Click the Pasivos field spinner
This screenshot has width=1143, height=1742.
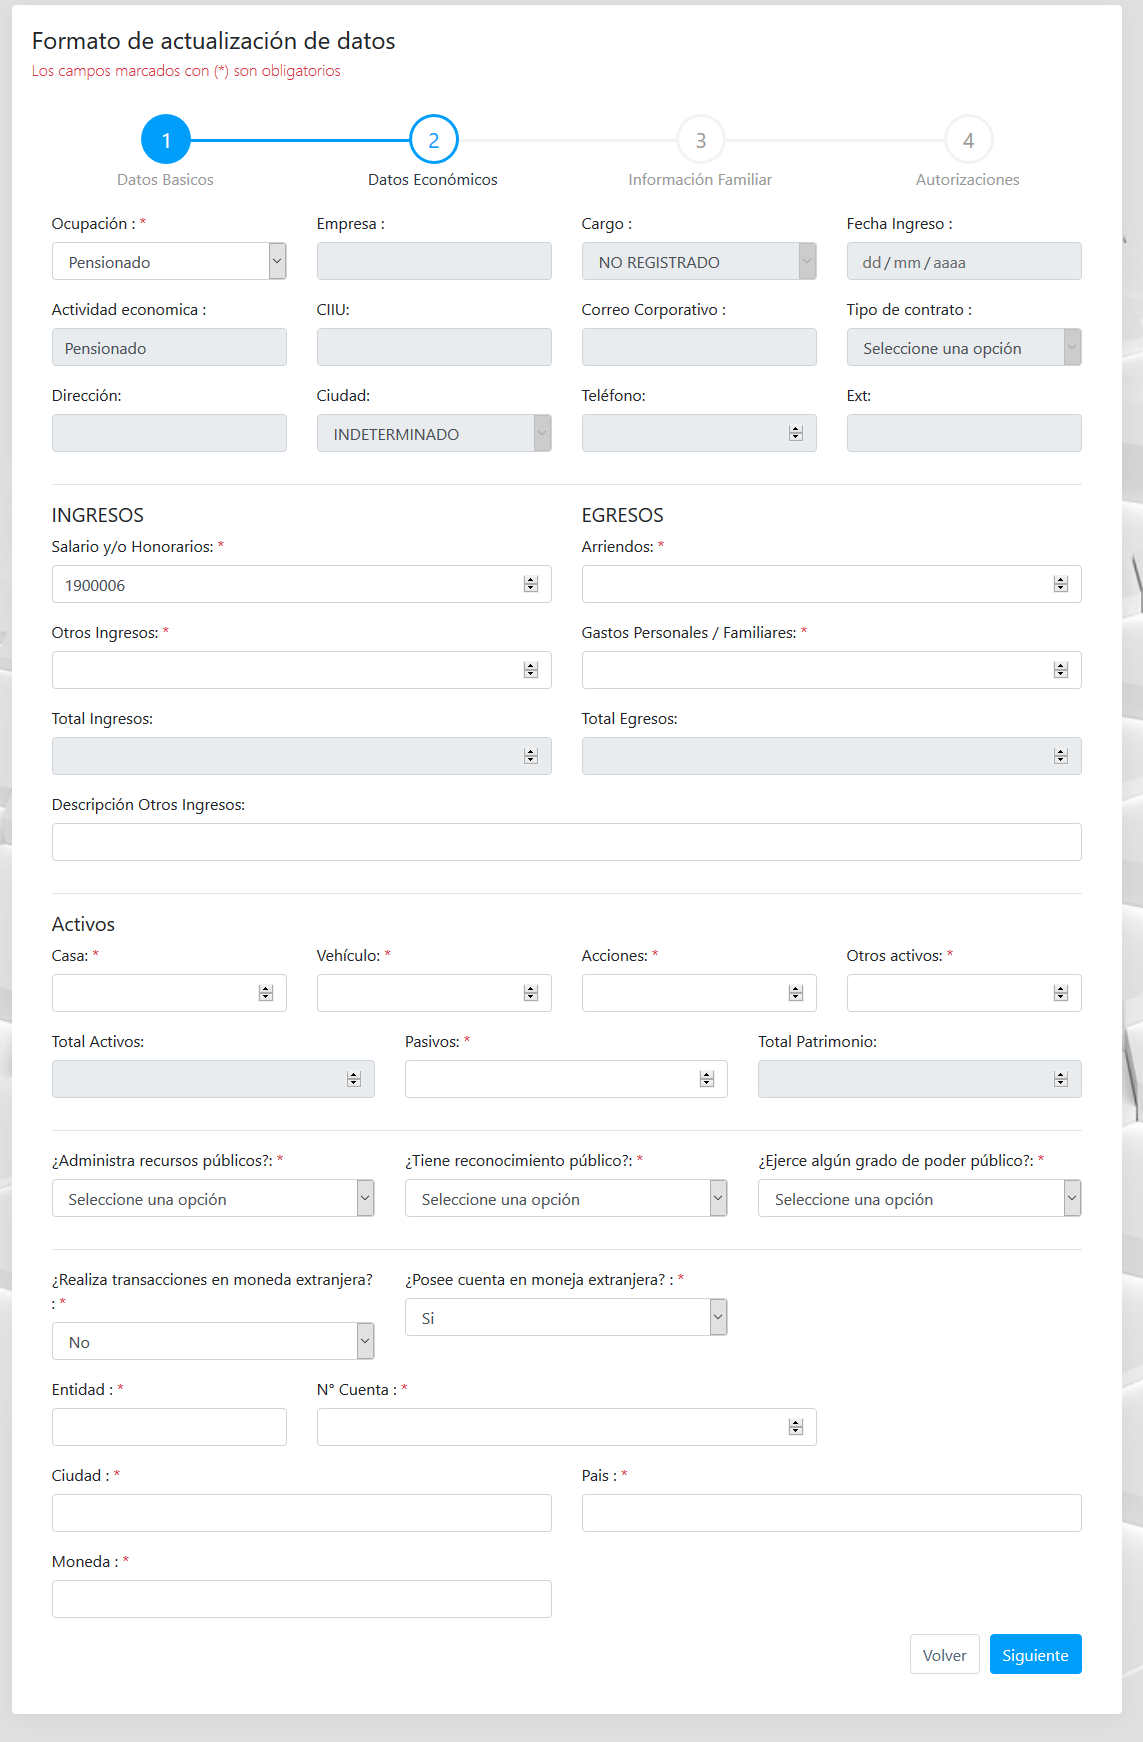tap(707, 1080)
